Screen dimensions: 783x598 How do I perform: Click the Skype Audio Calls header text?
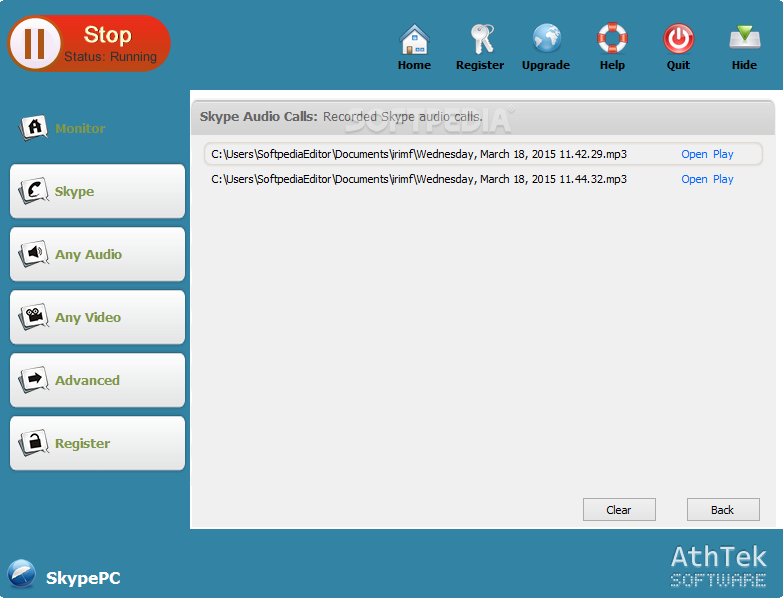click(259, 117)
